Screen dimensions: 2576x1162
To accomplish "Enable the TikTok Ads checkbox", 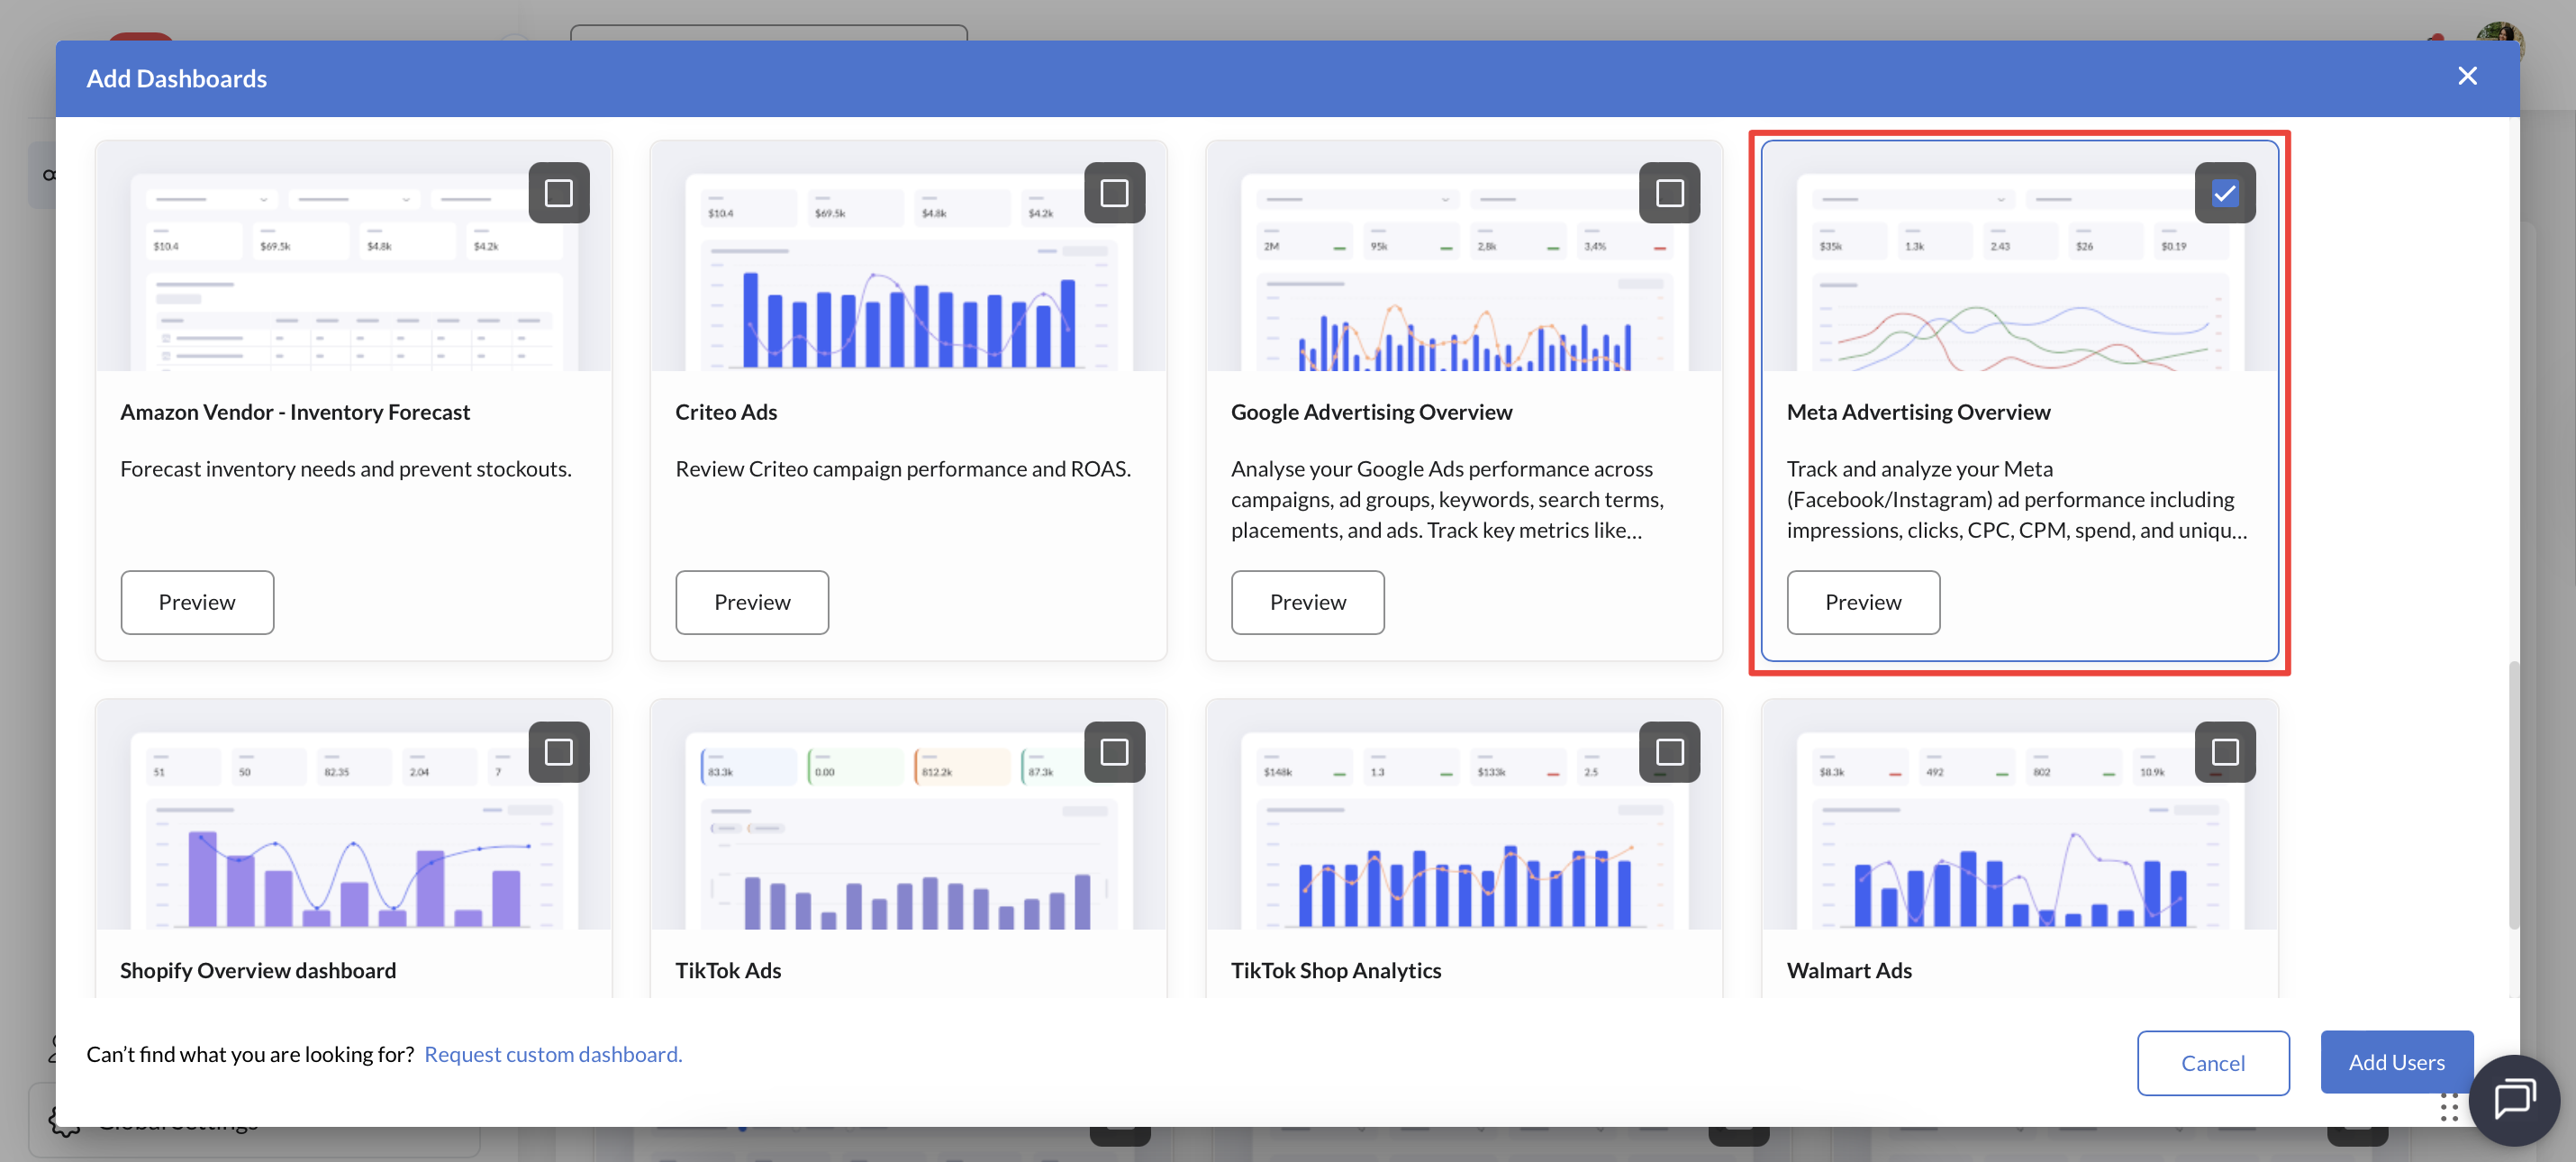I will [x=1114, y=751].
